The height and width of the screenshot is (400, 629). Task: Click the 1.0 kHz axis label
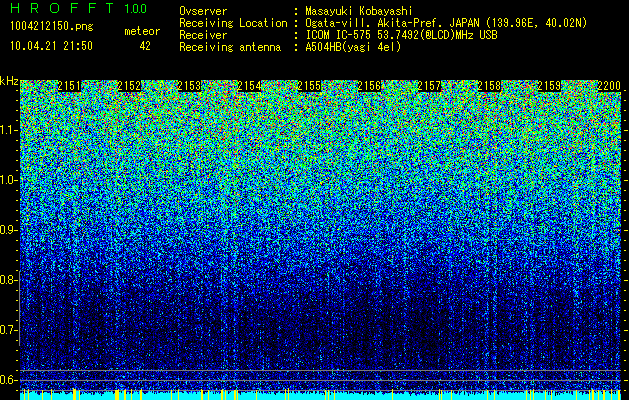[x=8, y=180]
